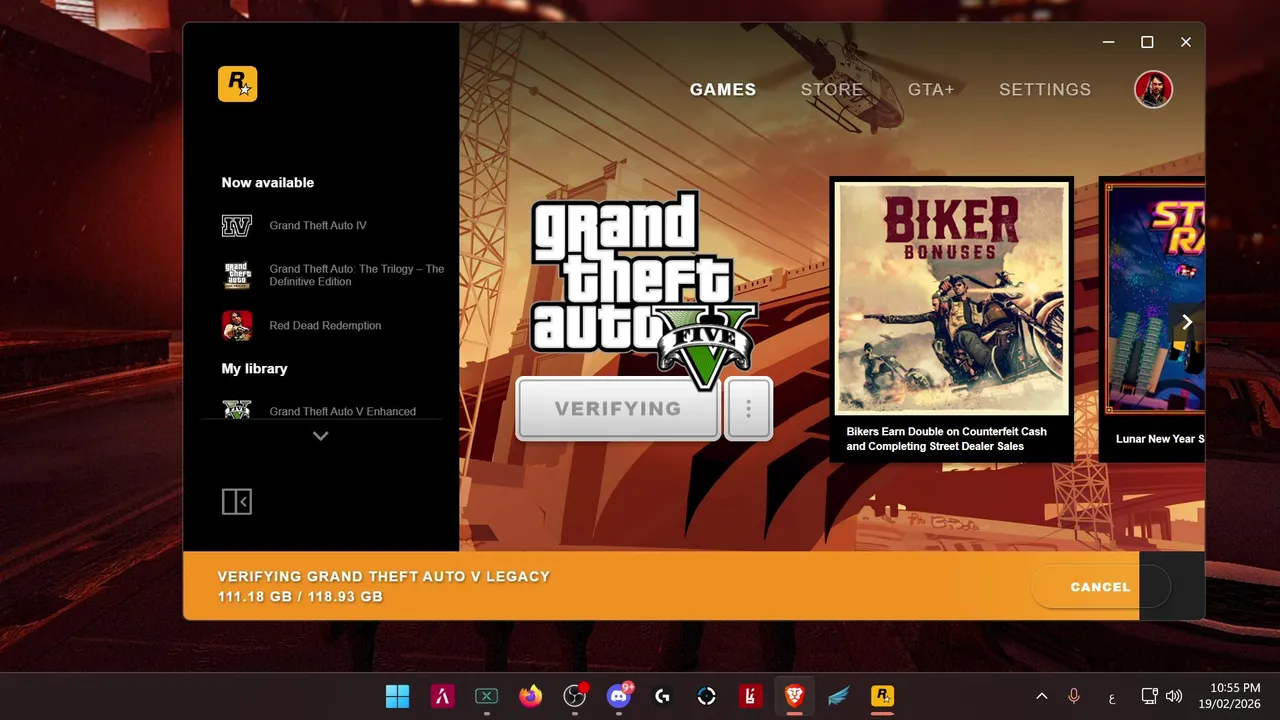The width and height of the screenshot is (1280, 720).
Task: Open the red L app in taskbar
Action: coord(750,696)
